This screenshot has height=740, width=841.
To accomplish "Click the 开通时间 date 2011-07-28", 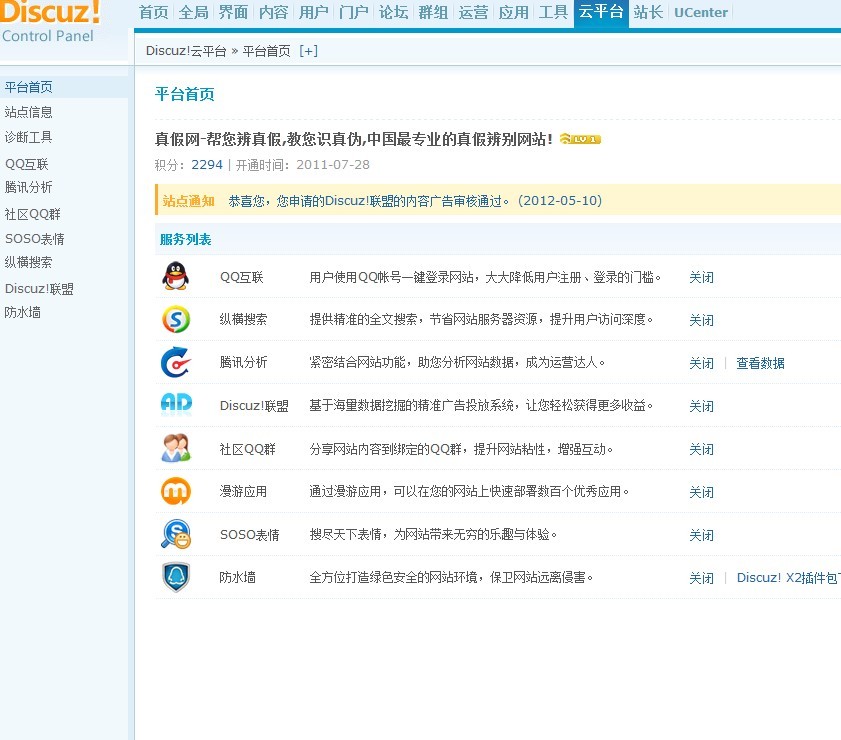I will pyautogui.click(x=333, y=165).
